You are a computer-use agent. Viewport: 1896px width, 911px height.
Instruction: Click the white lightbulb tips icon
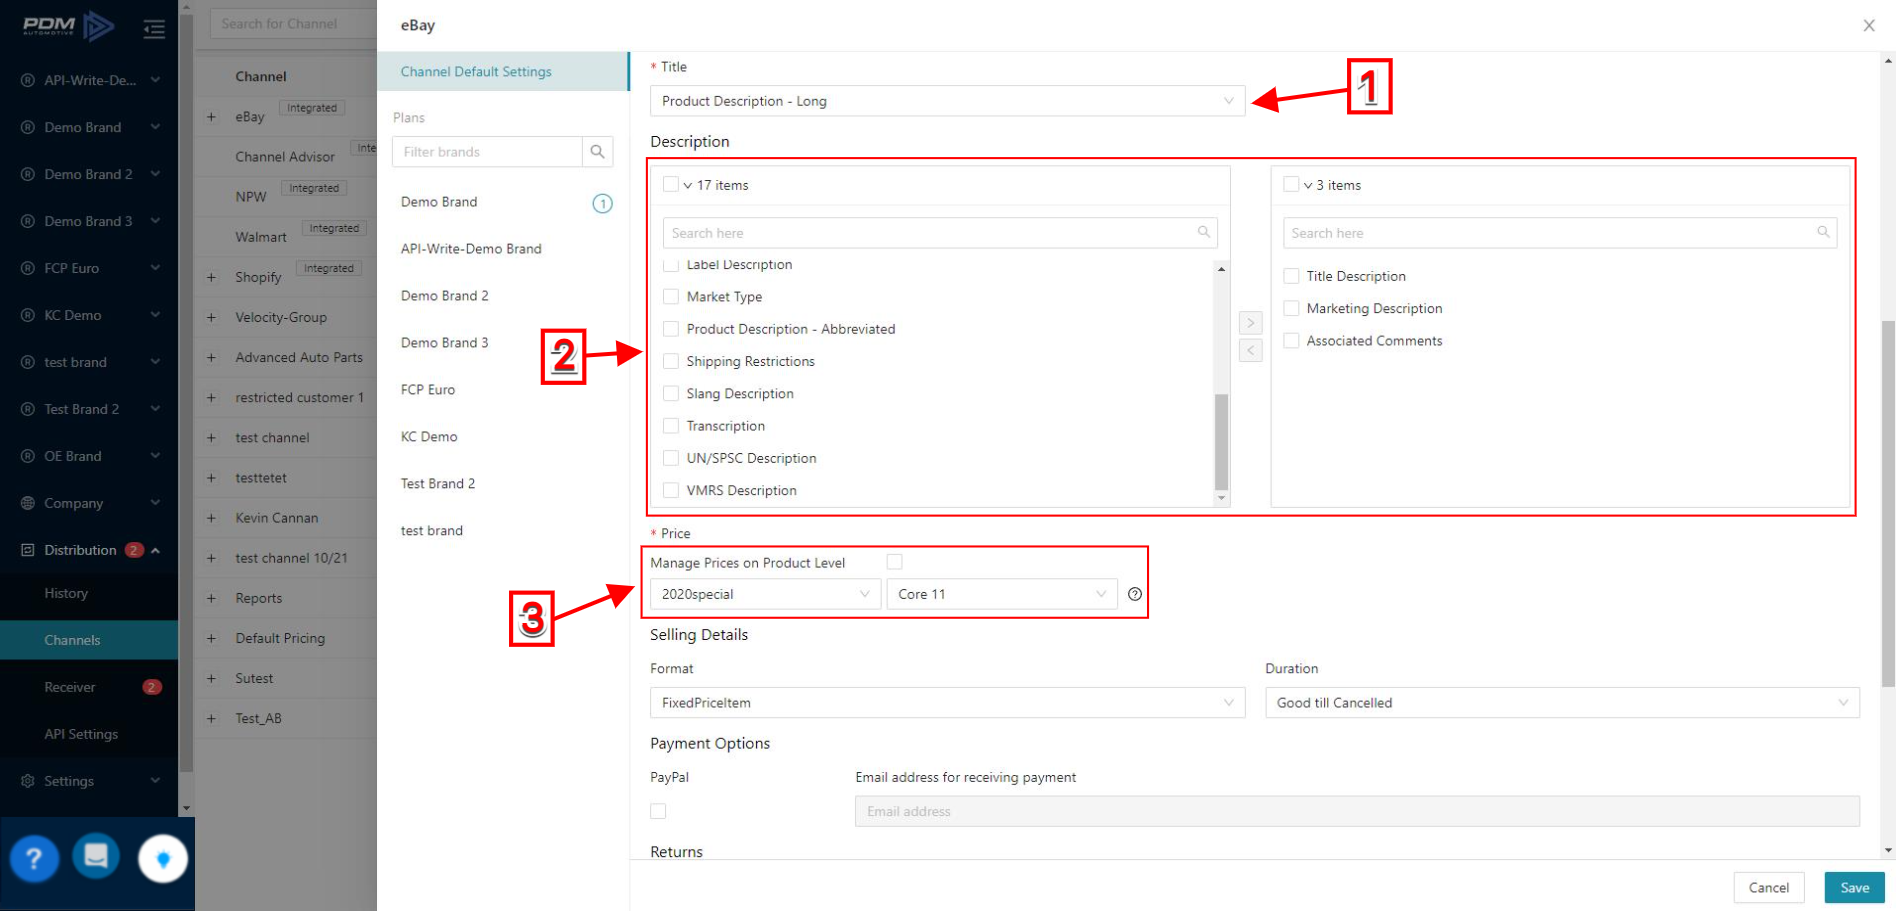163,858
